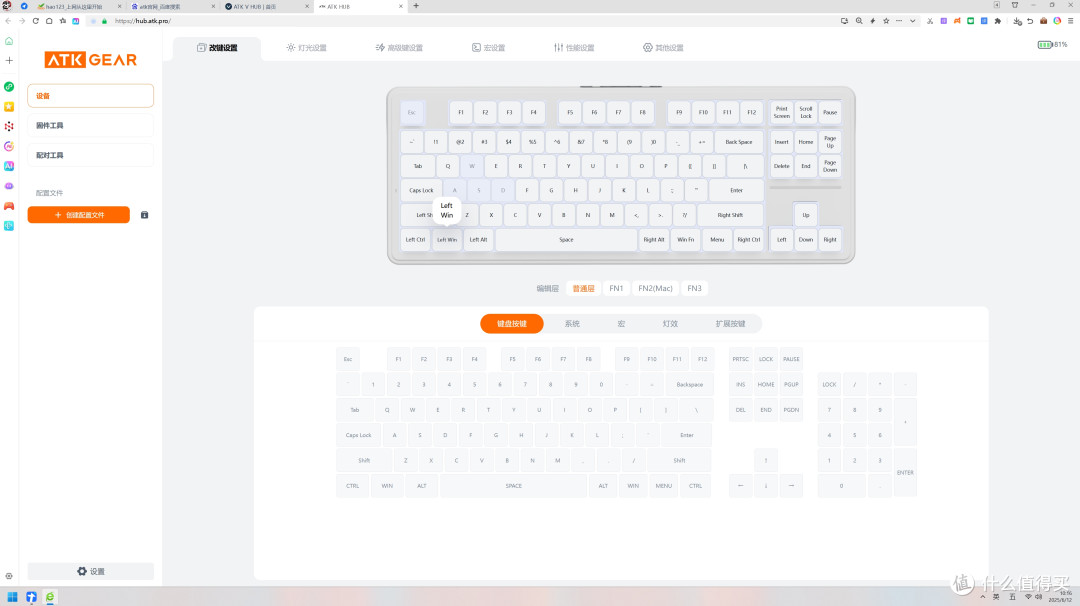The image size is (1080, 606).
Task: Click the browser sidebar home icon
Action: 9,41
